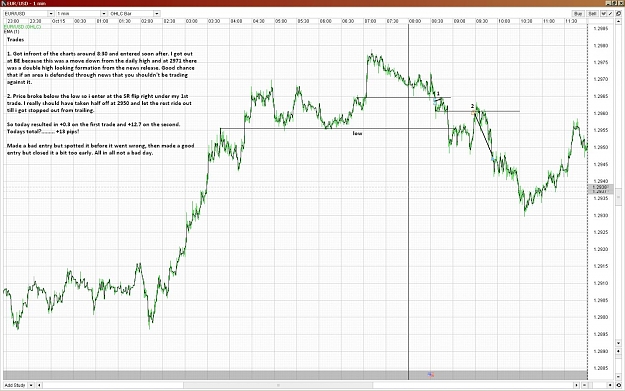Open the OHLC Bar chart type dropdown
This screenshot has height=391, width=625.
[x=135, y=14]
